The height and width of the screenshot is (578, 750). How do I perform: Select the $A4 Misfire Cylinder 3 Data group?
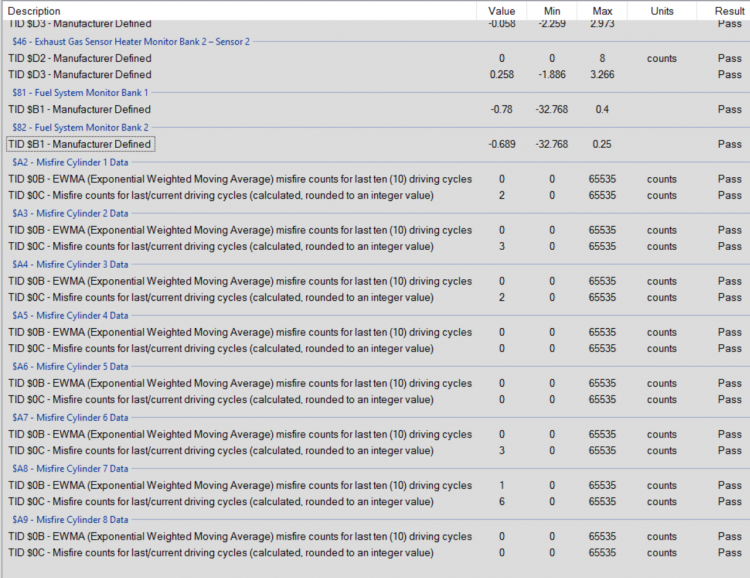coord(70,265)
